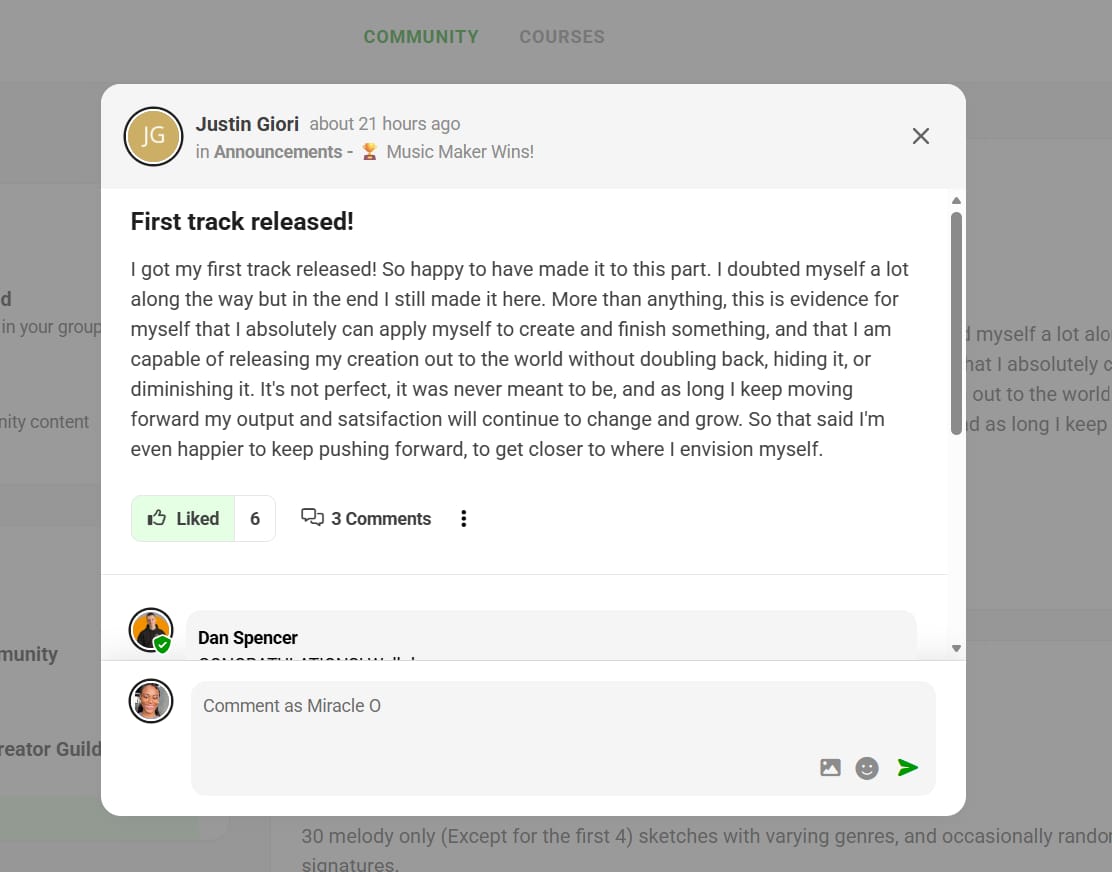The height and width of the screenshot is (872, 1112).
Task: Toggle the Liked thumbs-up button
Action: 183,518
